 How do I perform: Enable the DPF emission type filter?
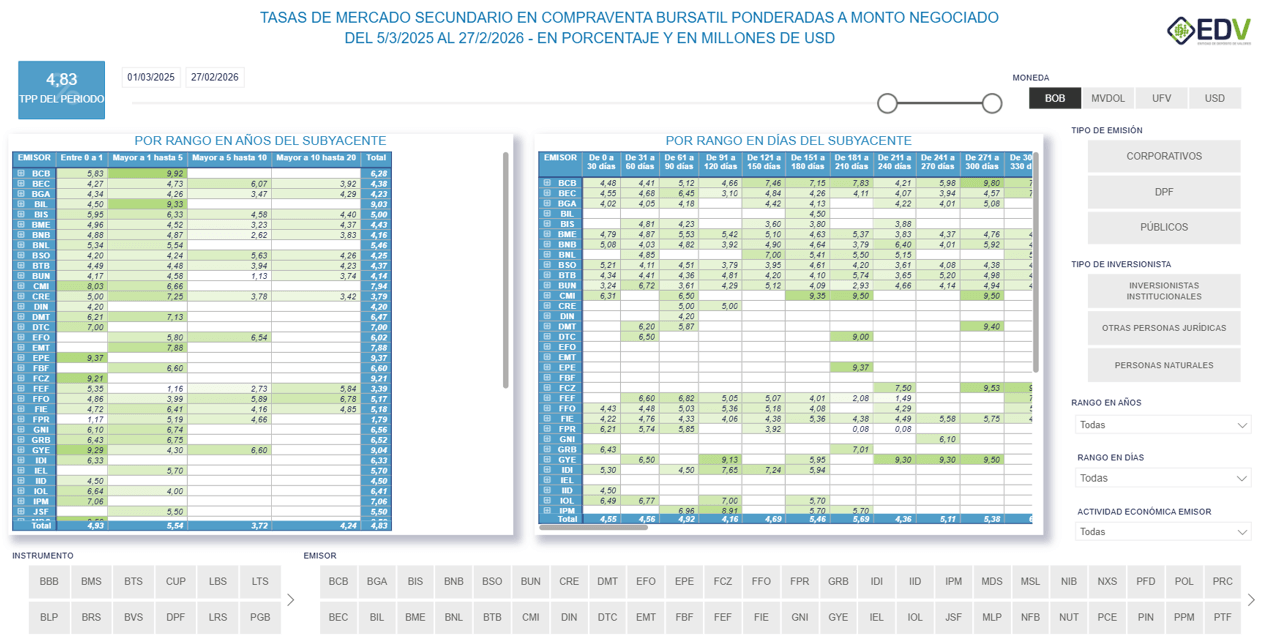1163,192
